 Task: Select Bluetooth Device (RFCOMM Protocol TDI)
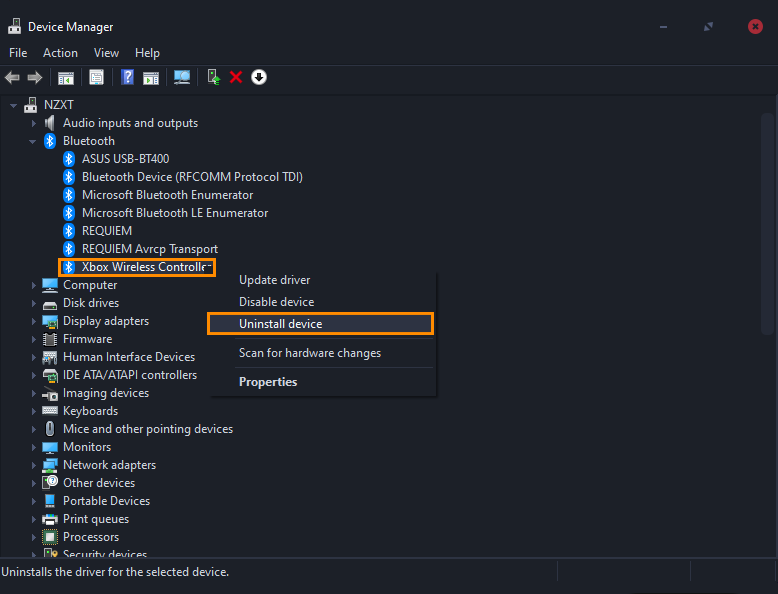pos(192,177)
